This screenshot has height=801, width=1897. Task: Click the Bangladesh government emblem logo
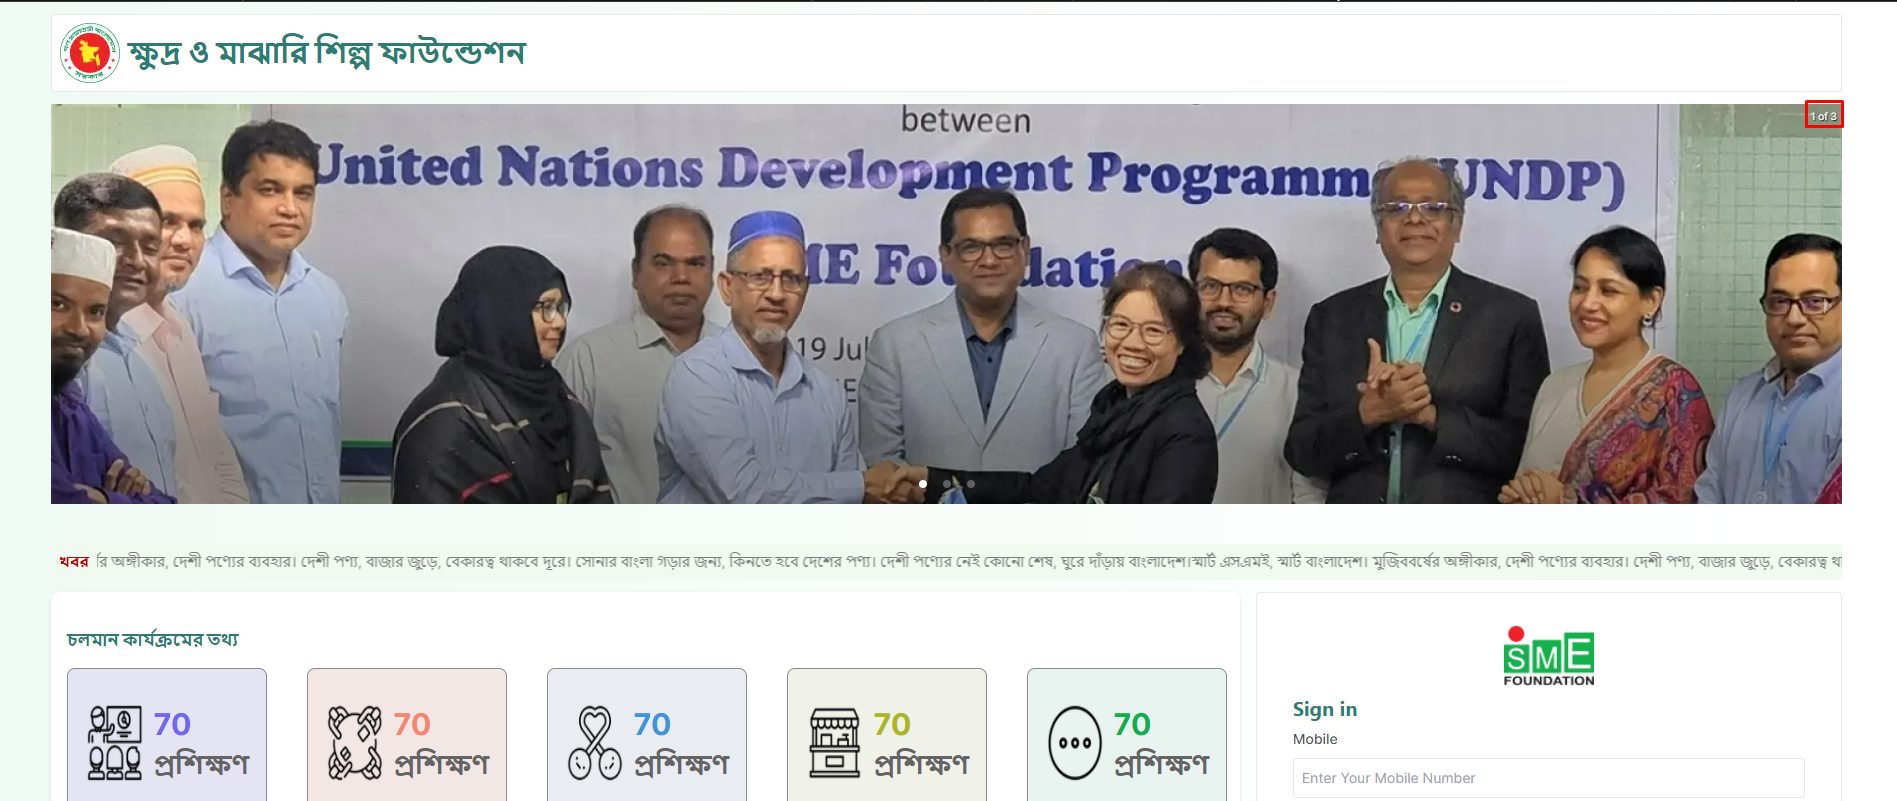[89, 53]
